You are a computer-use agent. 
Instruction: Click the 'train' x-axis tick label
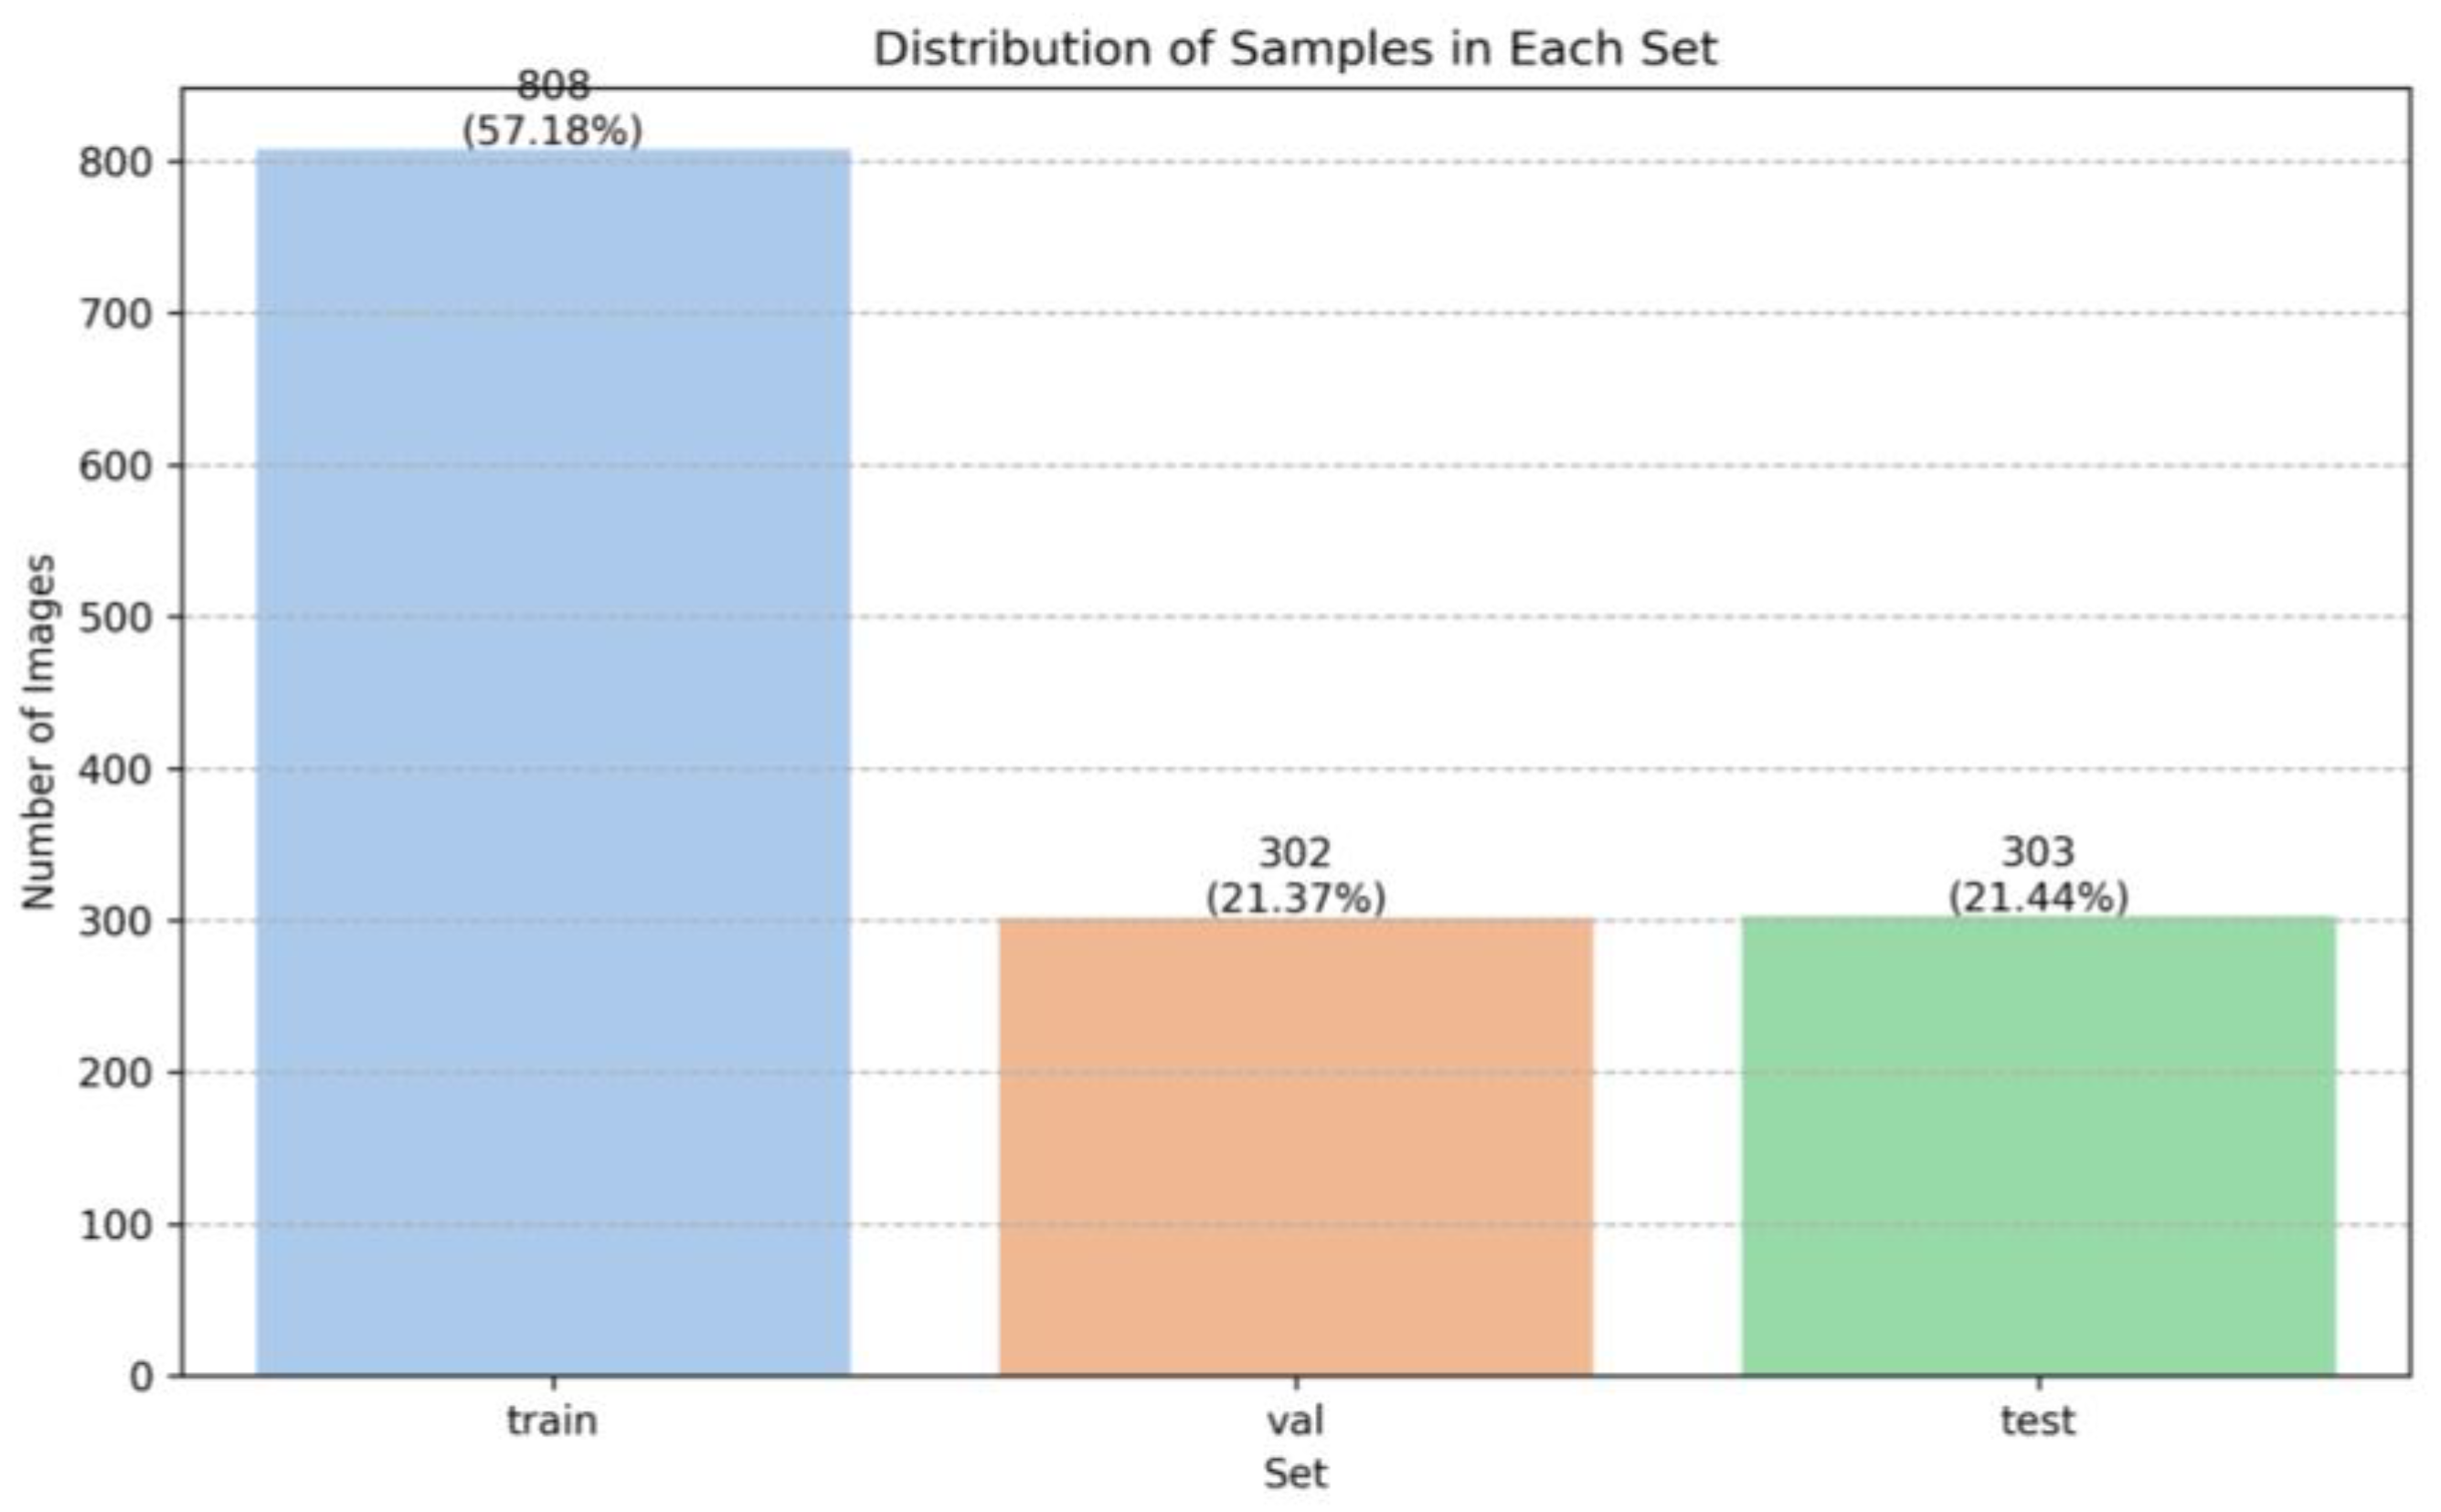pyautogui.click(x=552, y=1421)
